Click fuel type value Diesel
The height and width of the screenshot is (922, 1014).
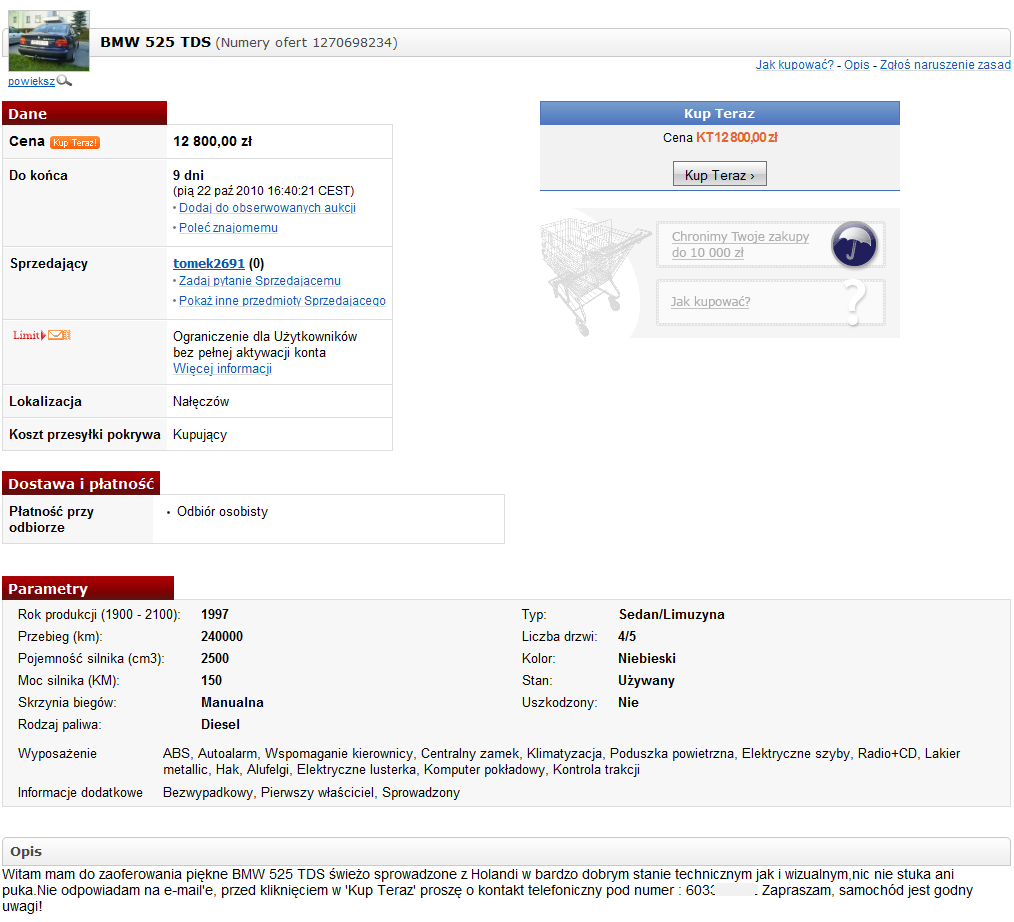tap(221, 724)
